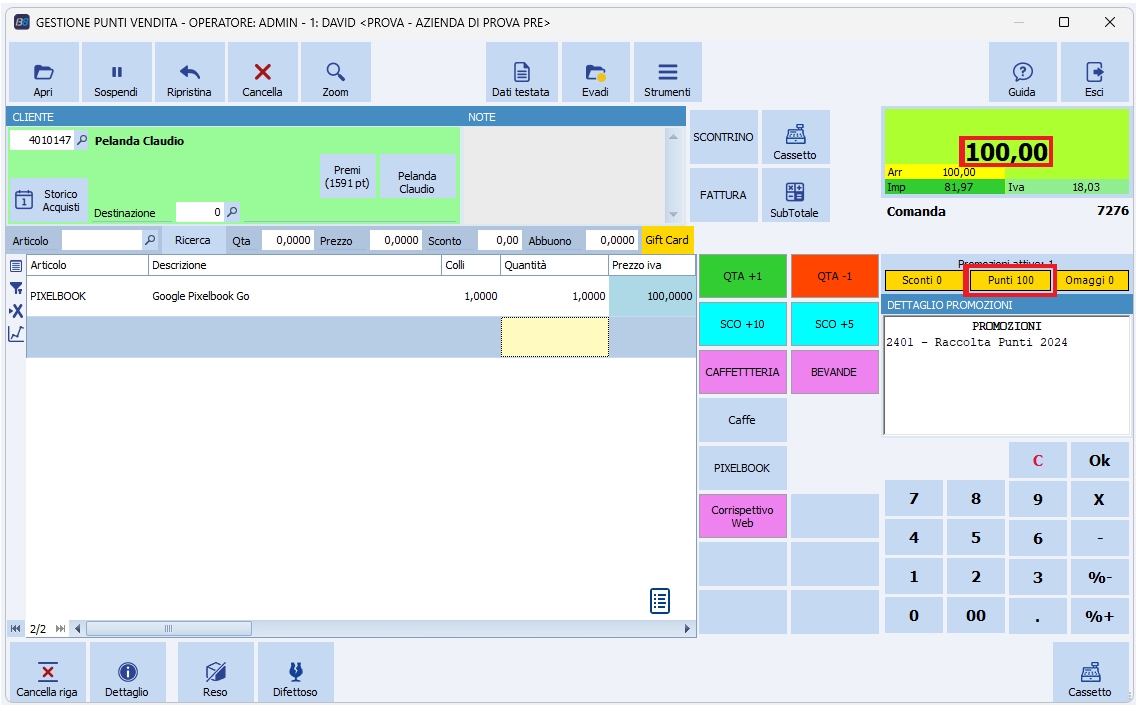
Task: Go to last record navigation arrow
Action: 60,628
